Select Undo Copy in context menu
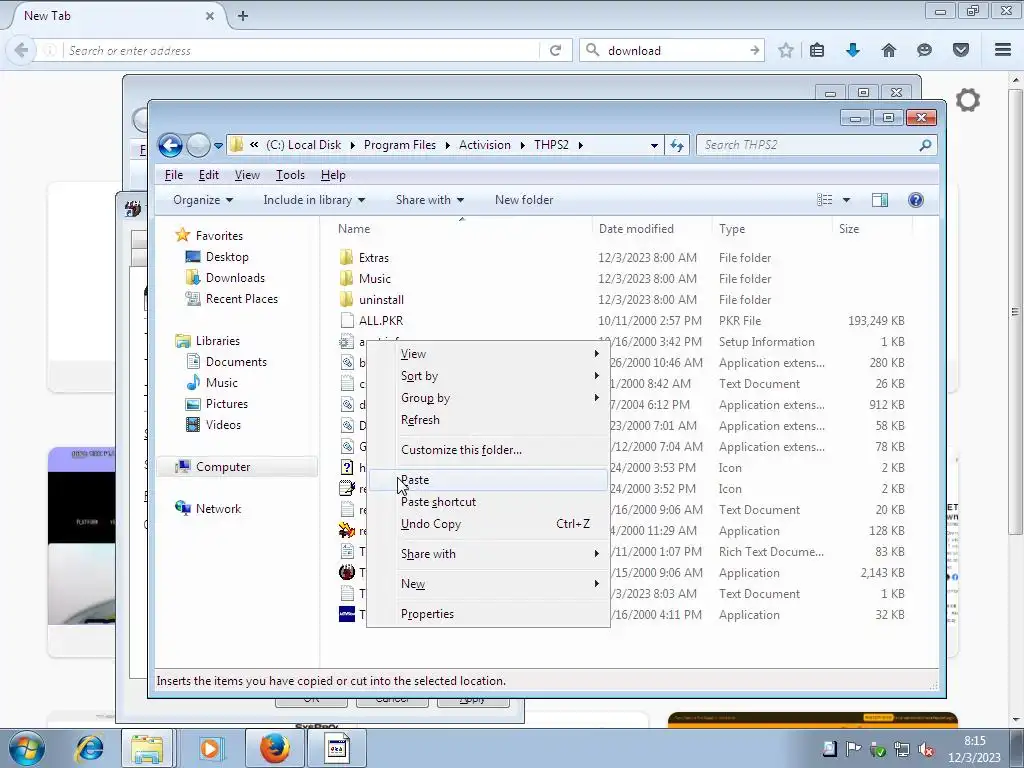The width and height of the screenshot is (1024, 768). click(x=488, y=524)
